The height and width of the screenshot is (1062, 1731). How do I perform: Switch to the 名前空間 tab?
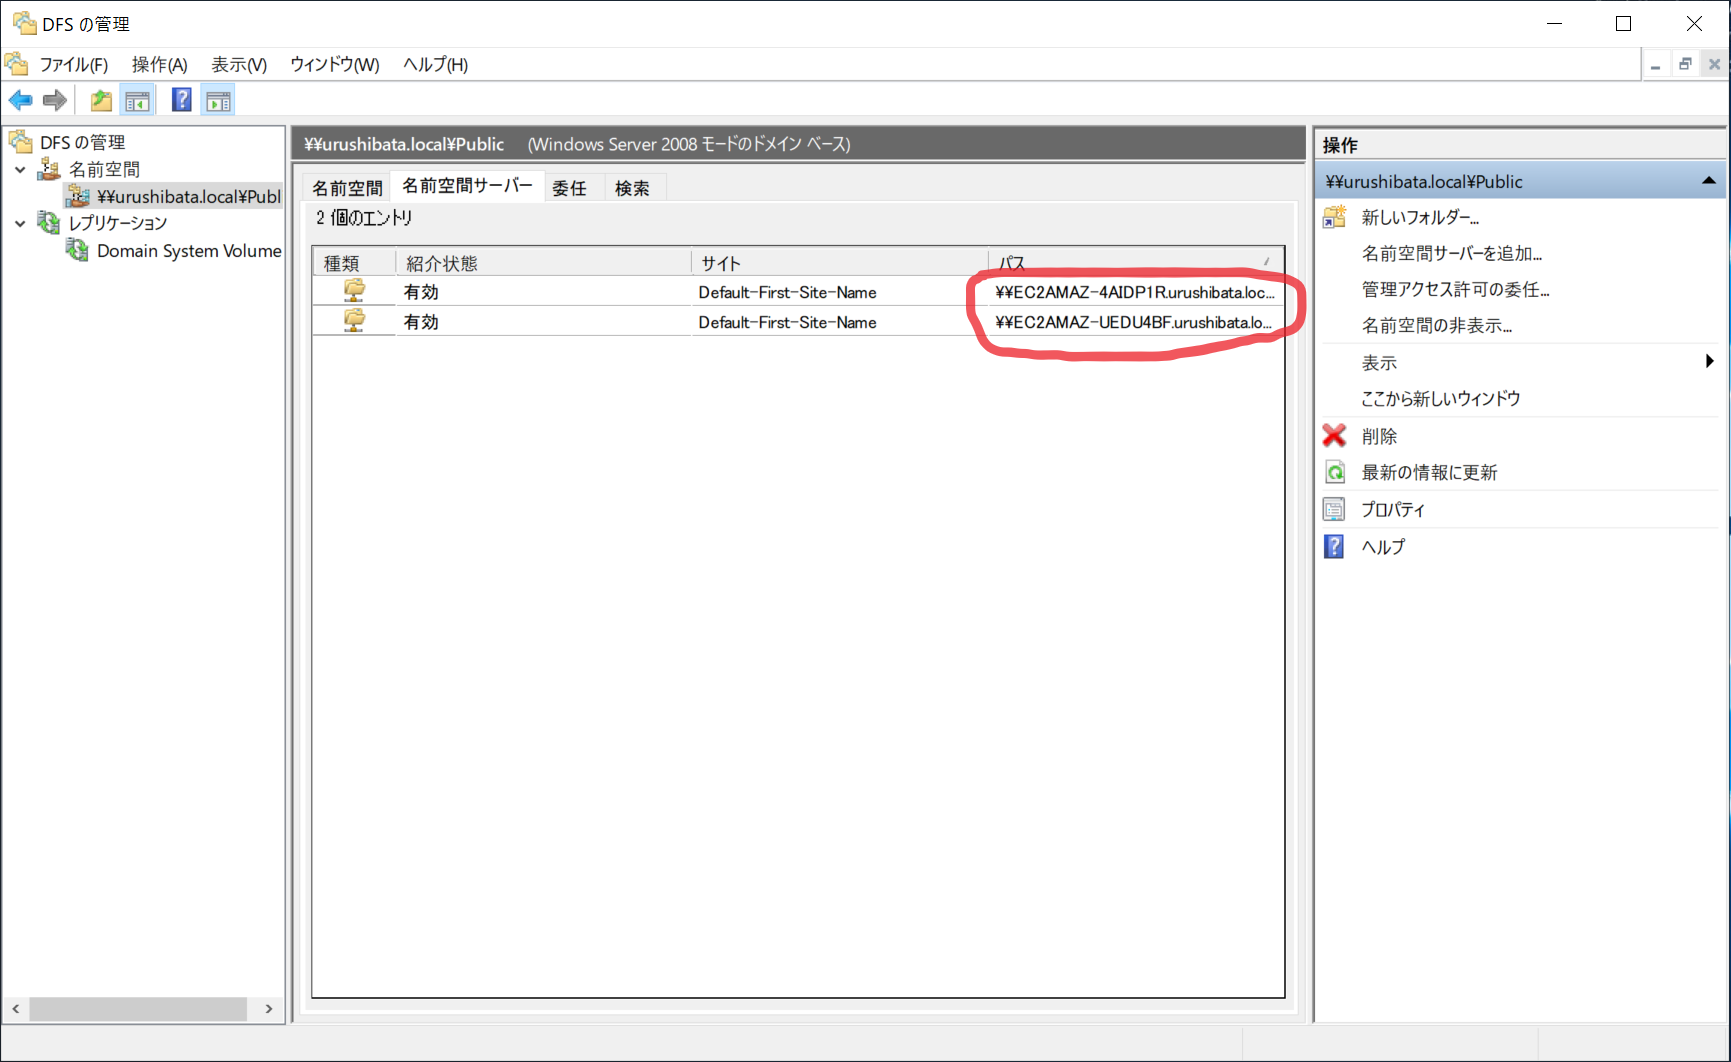click(x=347, y=188)
